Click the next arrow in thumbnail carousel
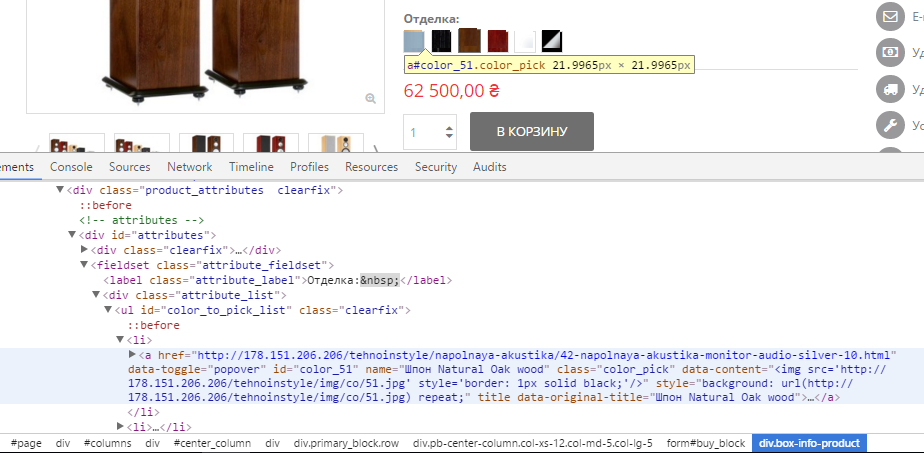The image size is (924, 453). (376, 148)
